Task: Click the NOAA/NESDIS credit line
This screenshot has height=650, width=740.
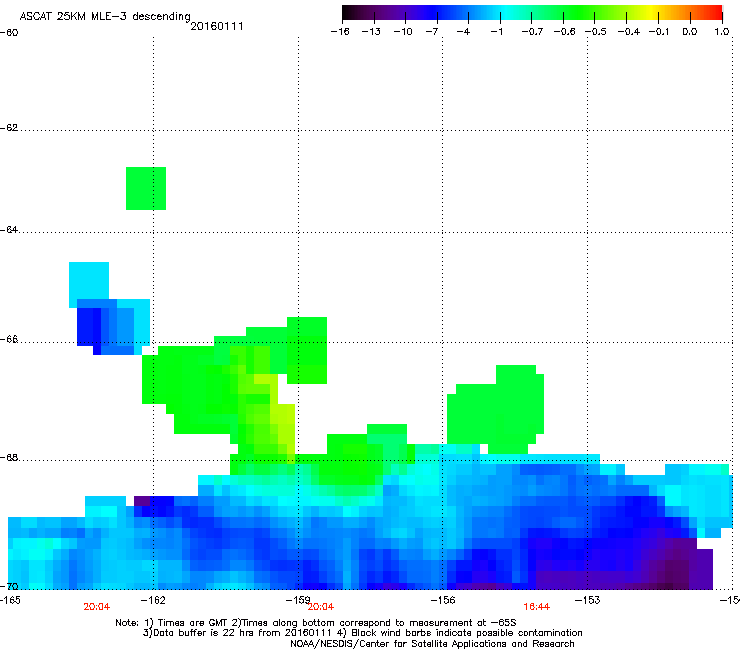Action: [x=432, y=644]
